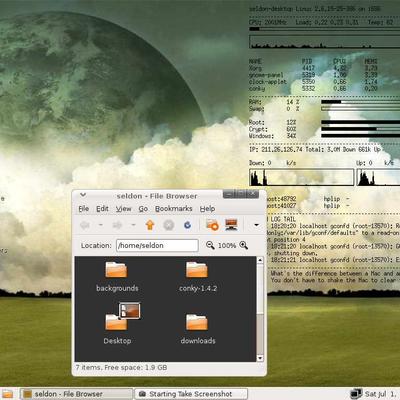This screenshot has height=400, width=400.
Task: Open the toolbar overflow dropdown arrow
Action: coord(256,225)
